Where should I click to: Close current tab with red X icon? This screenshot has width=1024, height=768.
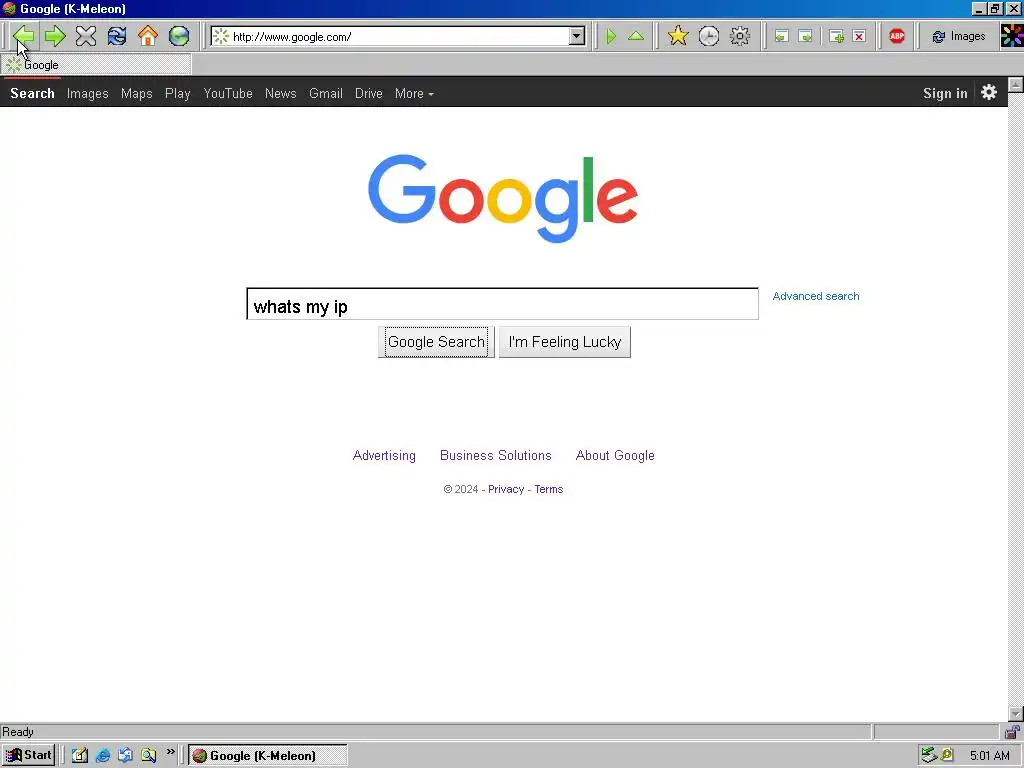pyautogui.click(x=859, y=37)
